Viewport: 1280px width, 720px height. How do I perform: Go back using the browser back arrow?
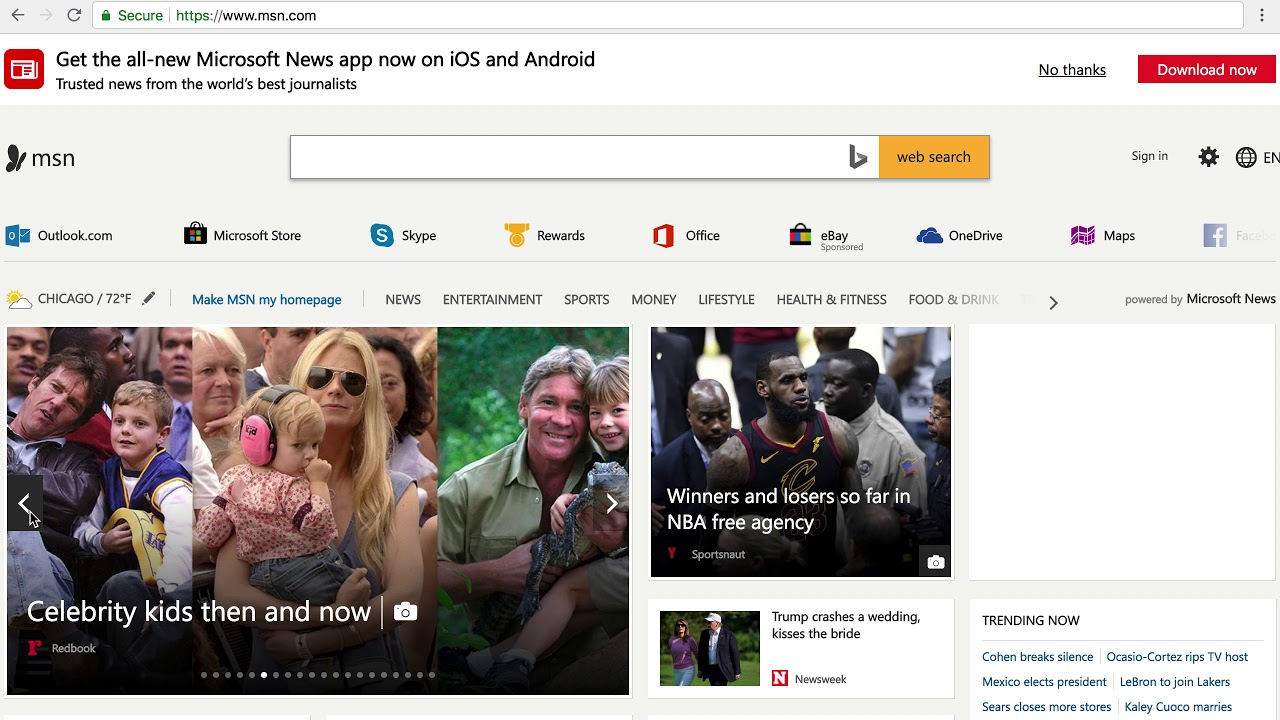point(18,15)
